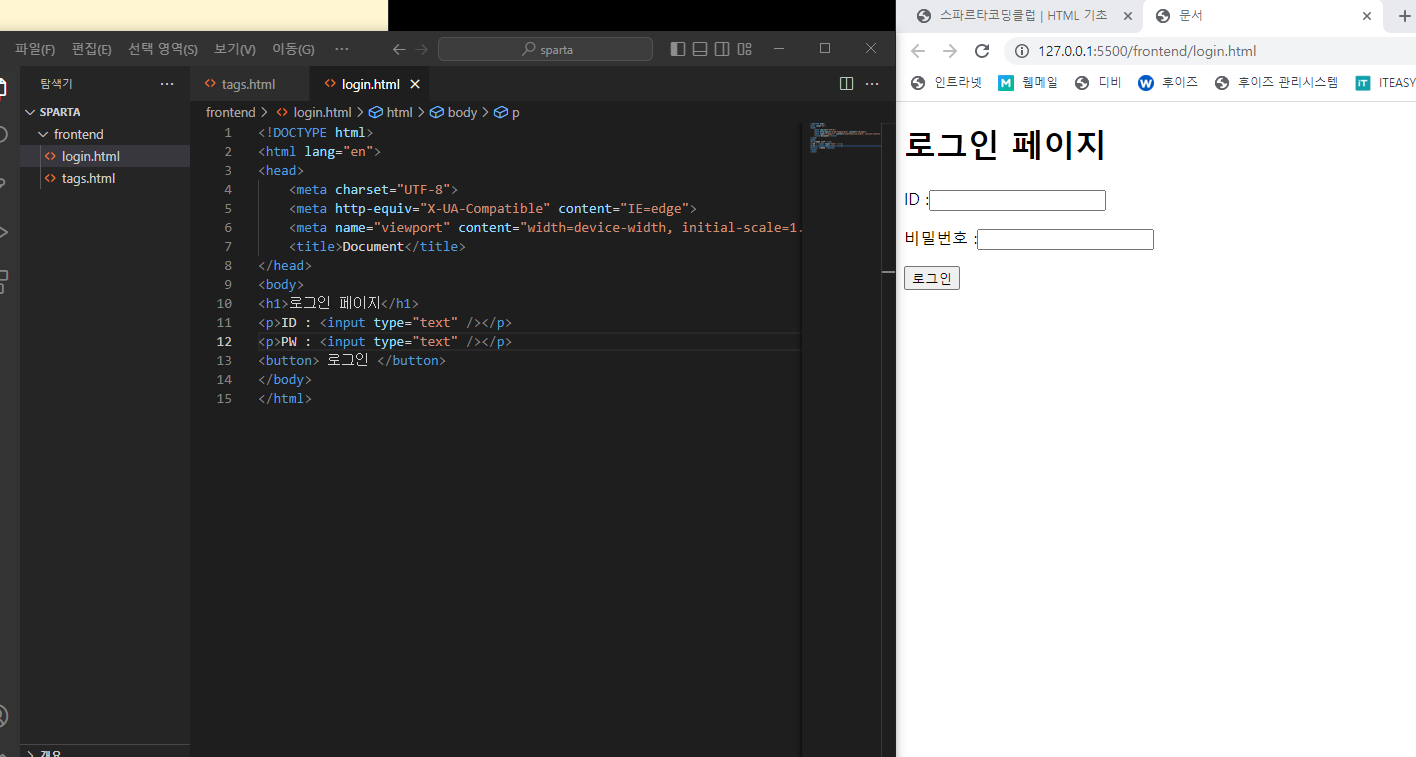Open the 선택 영역(S) menu
This screenshot has height=757, width=1416.
pos(162,49)
